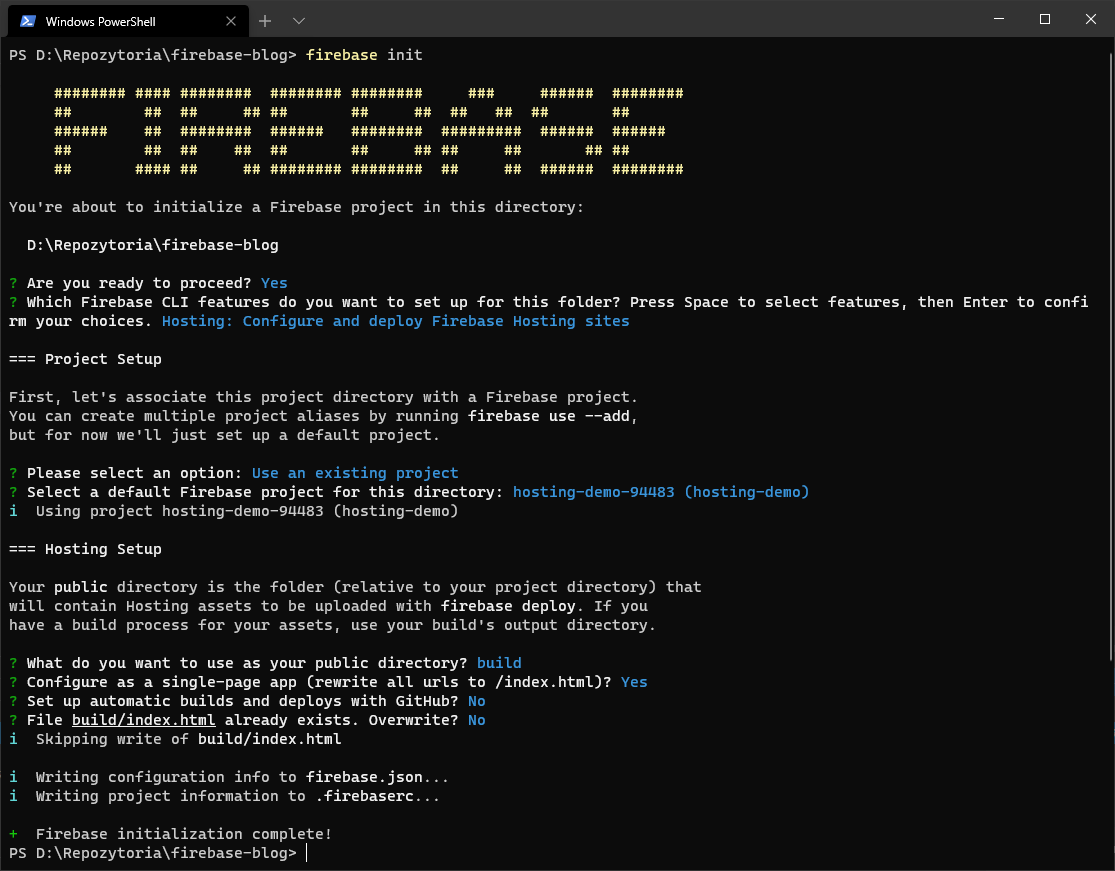Click the typed 'firebase init' command
The width and height of the screenshot is (1115, 871).
[x=364, y=55]
